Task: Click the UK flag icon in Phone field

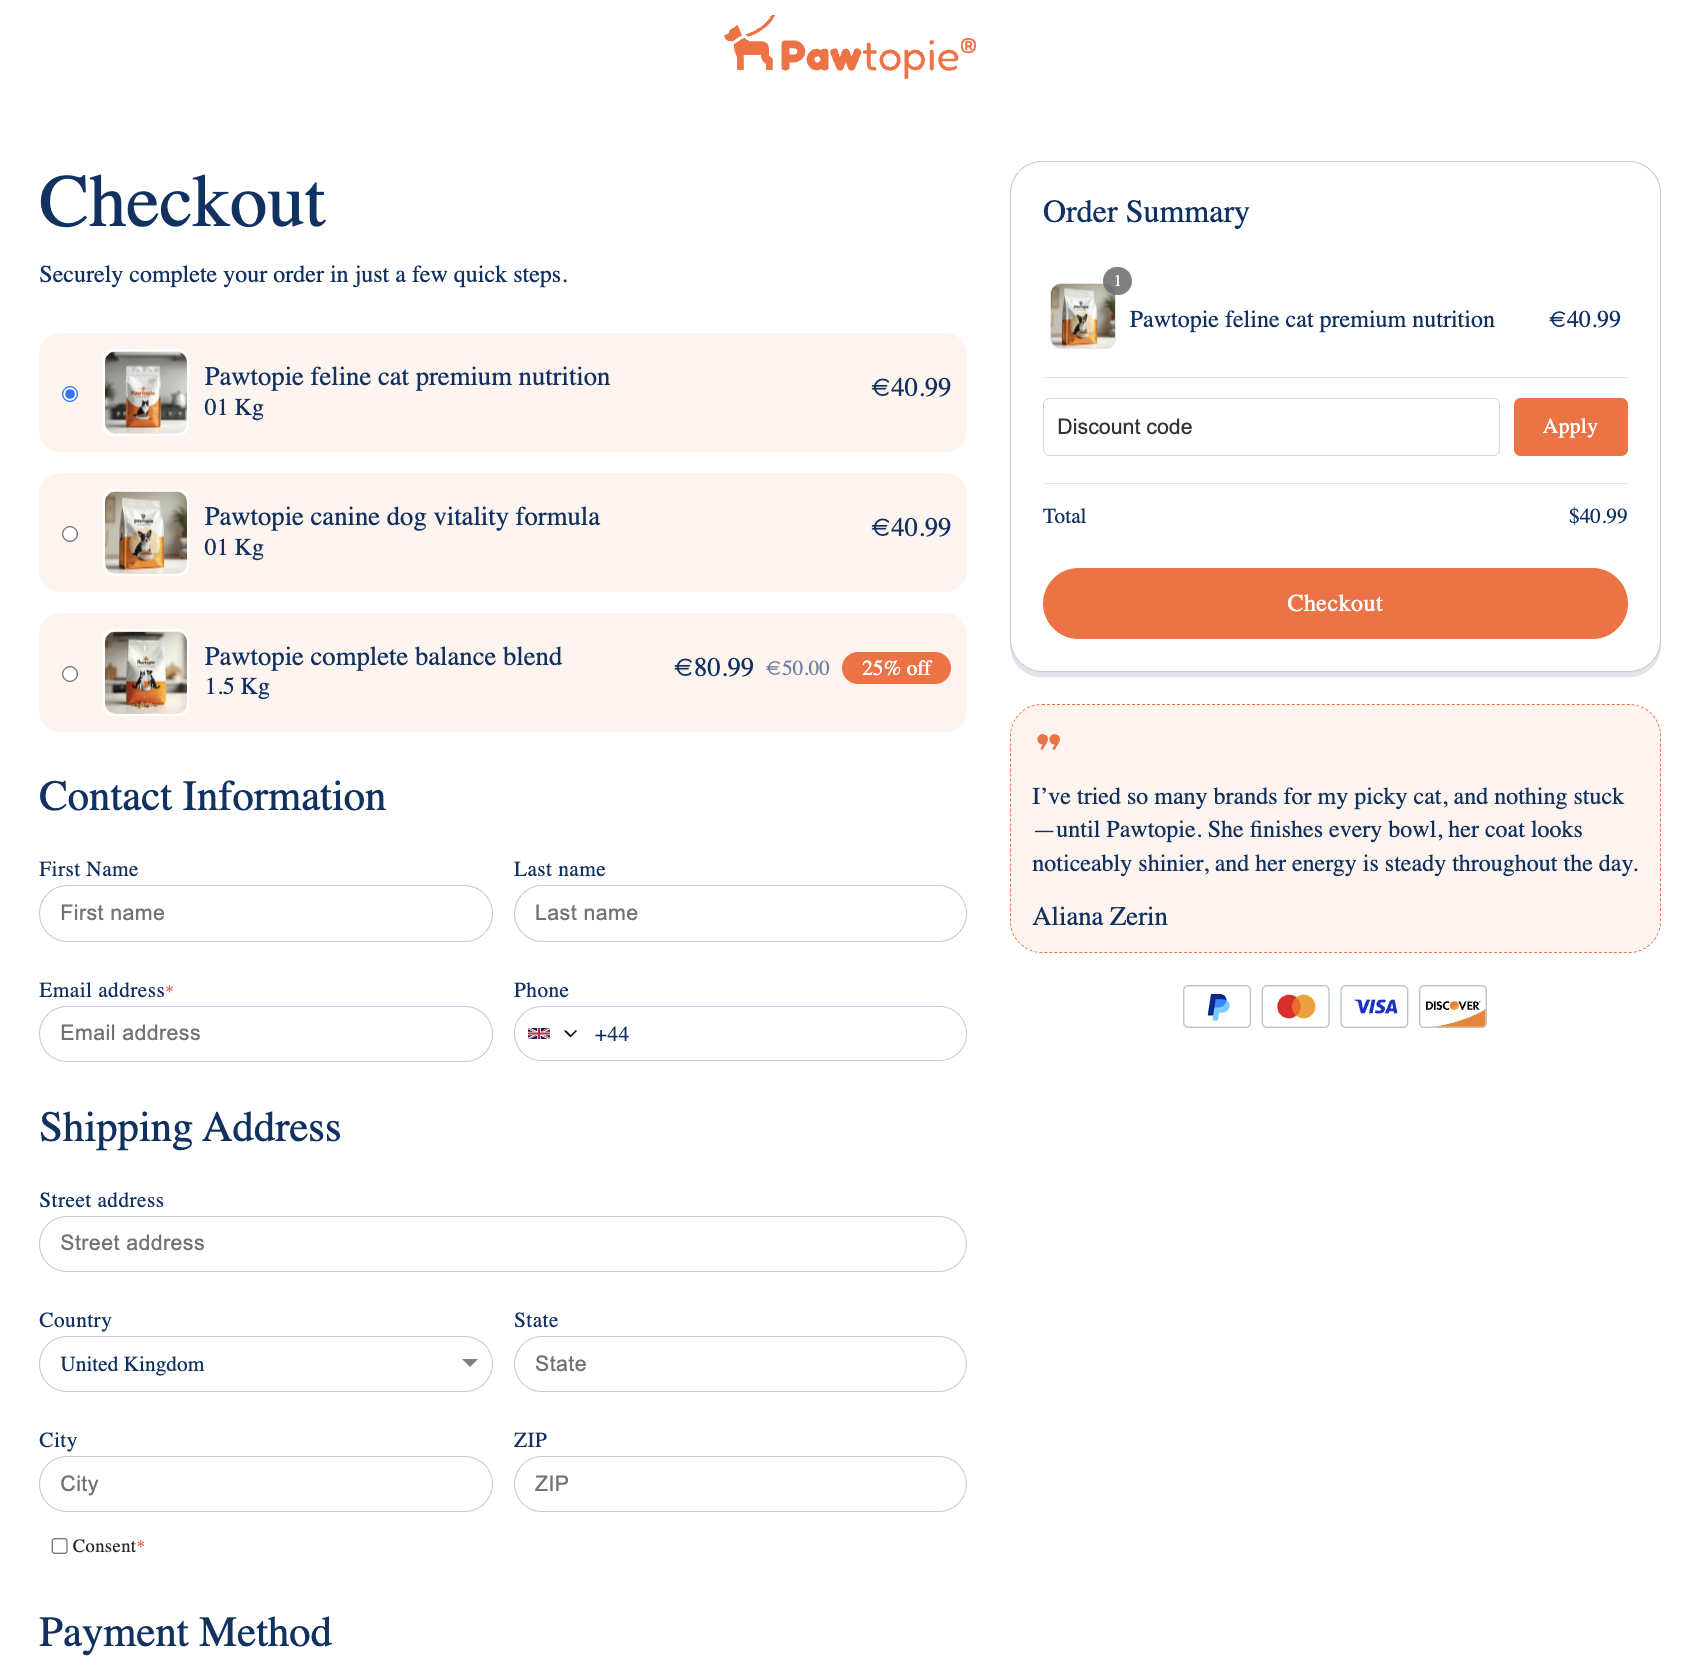Action: 539,1034
